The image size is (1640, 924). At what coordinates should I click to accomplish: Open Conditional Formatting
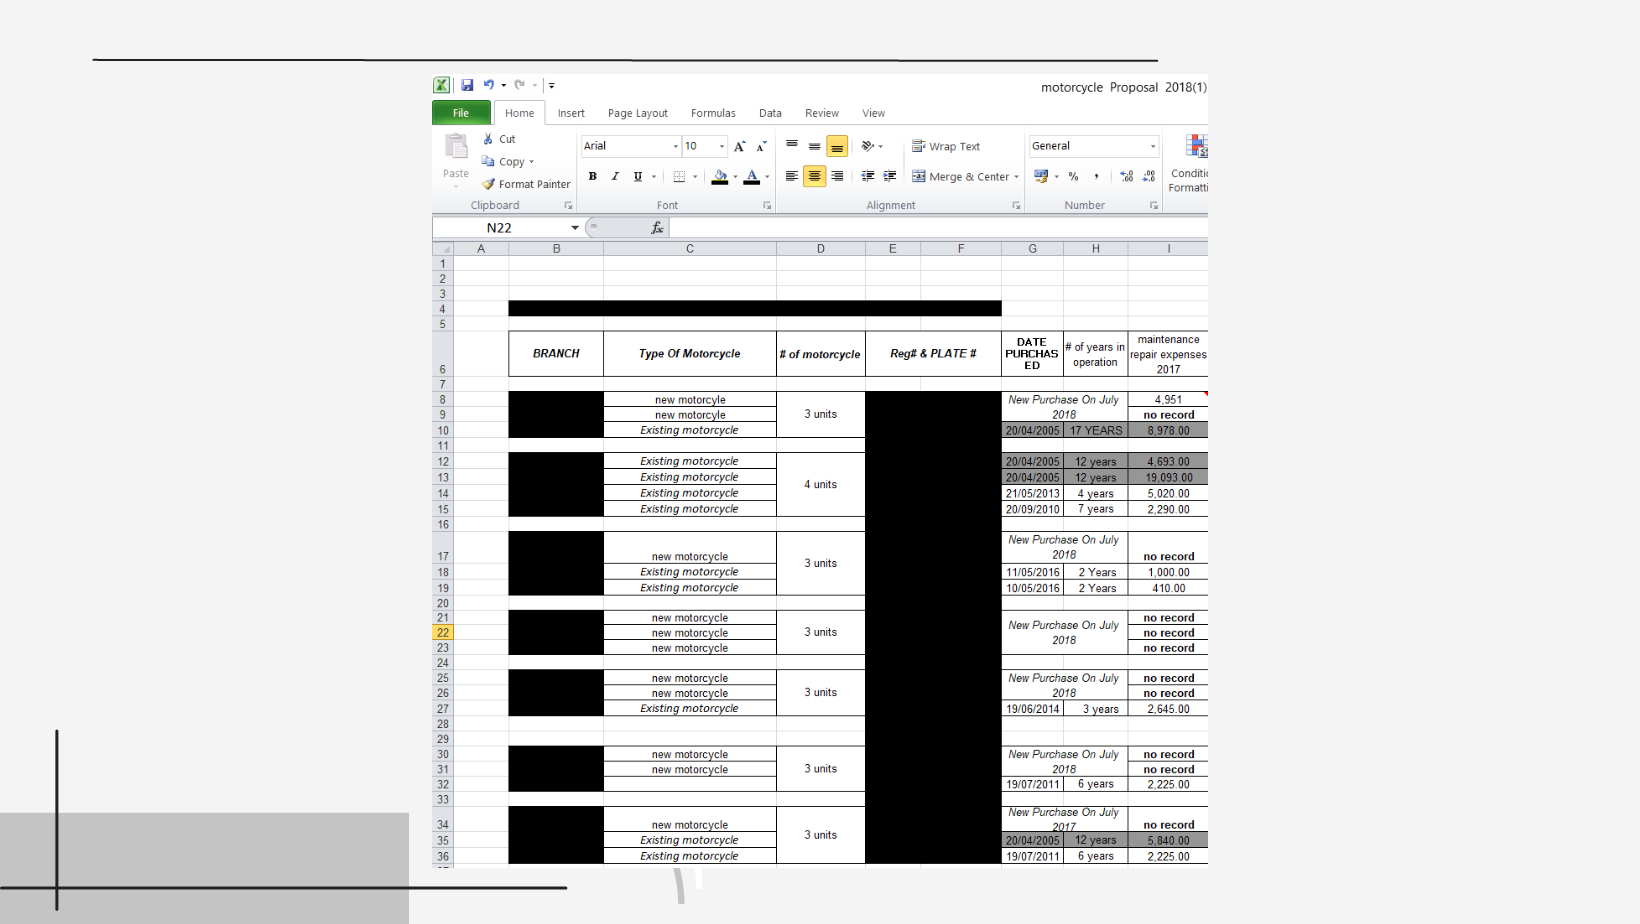click(x=1190, y=163)
